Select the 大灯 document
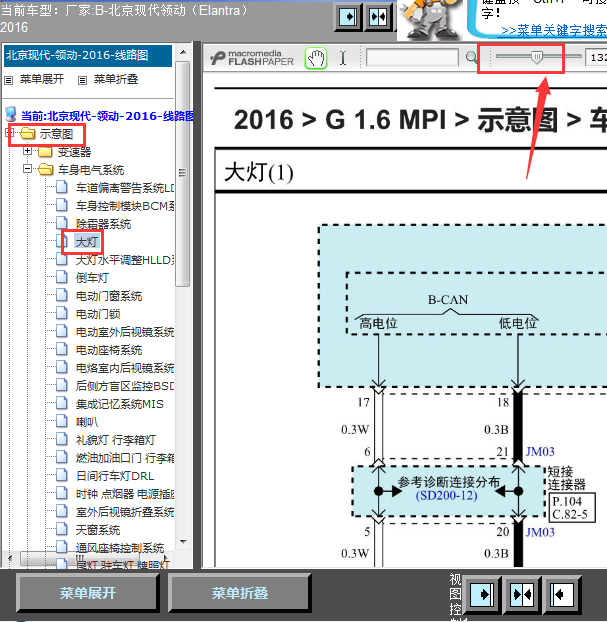This screenshot has width=607, height=622. pyautogui.click(x=86, y=242)
